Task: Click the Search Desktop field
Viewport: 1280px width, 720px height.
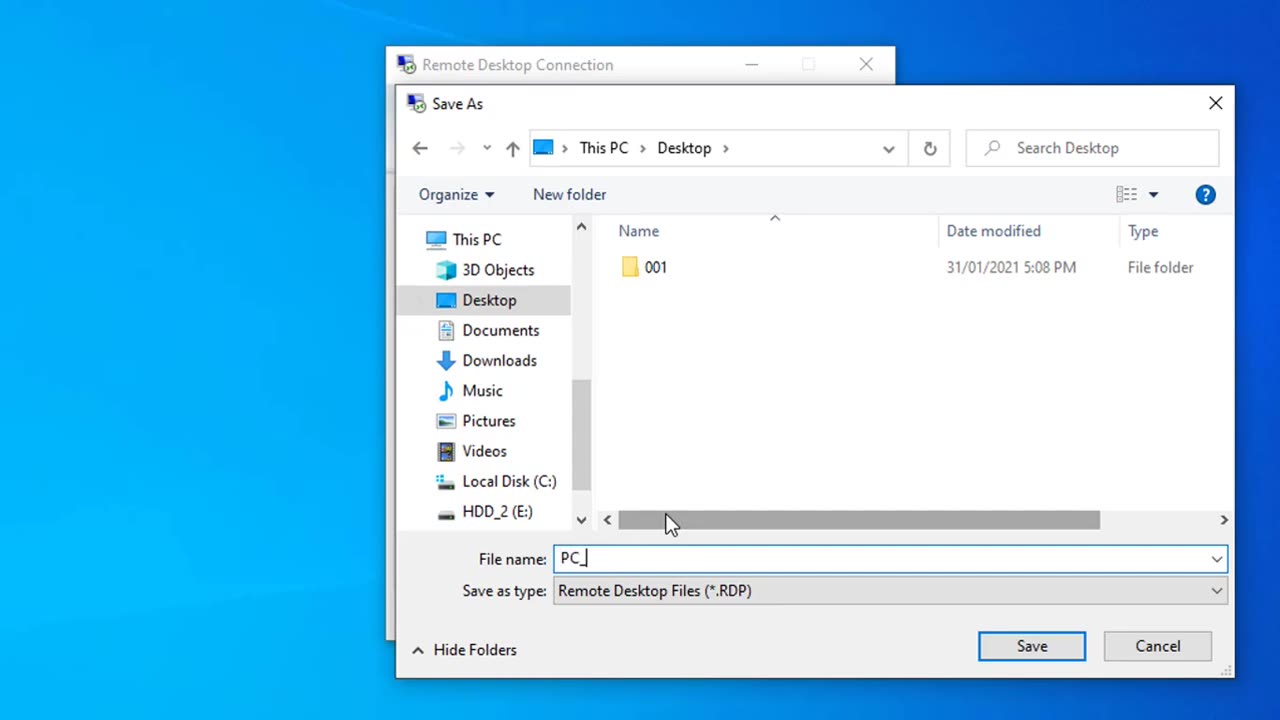Action: coord(1093,148)
